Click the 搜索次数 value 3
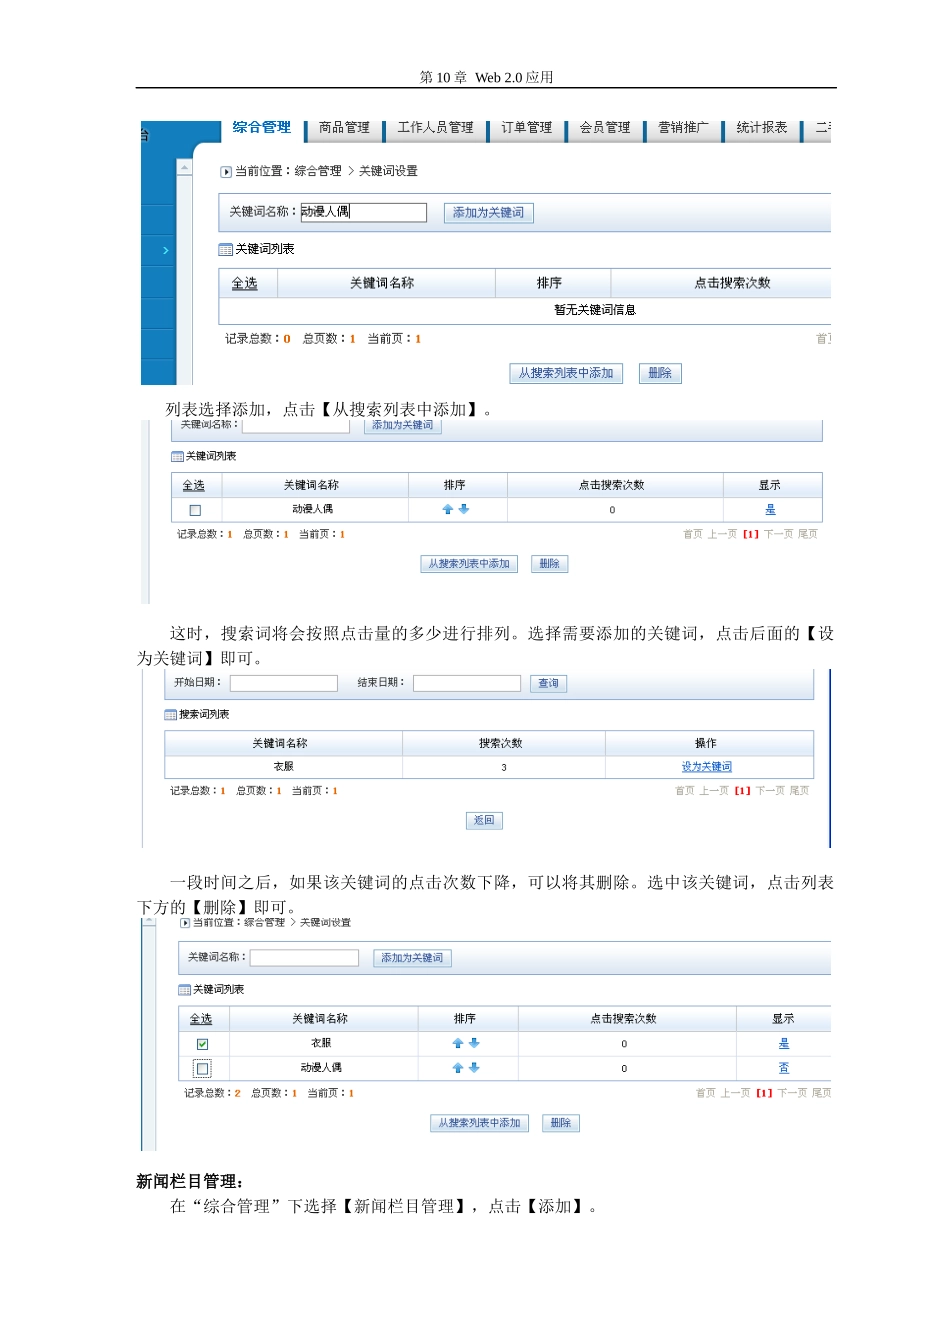 click(504, 768)
